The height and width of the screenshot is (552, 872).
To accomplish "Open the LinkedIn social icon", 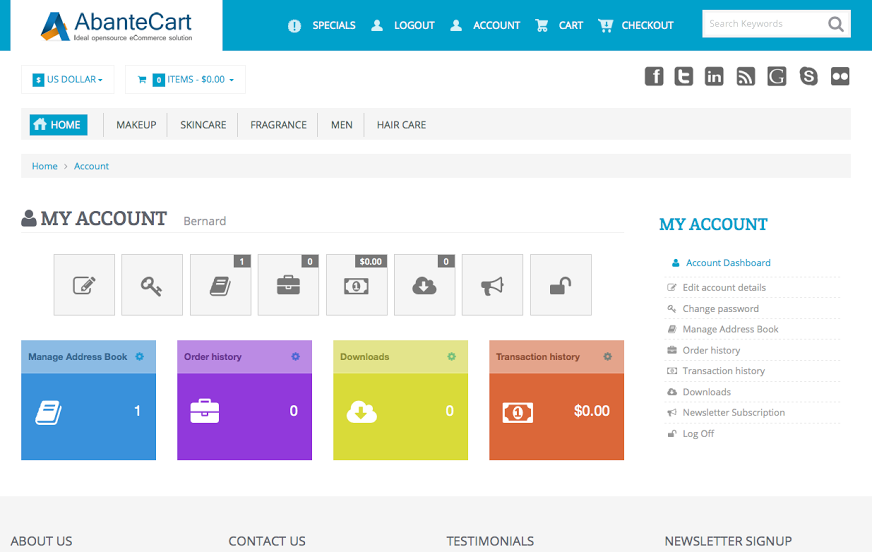I will click(714, 76).
